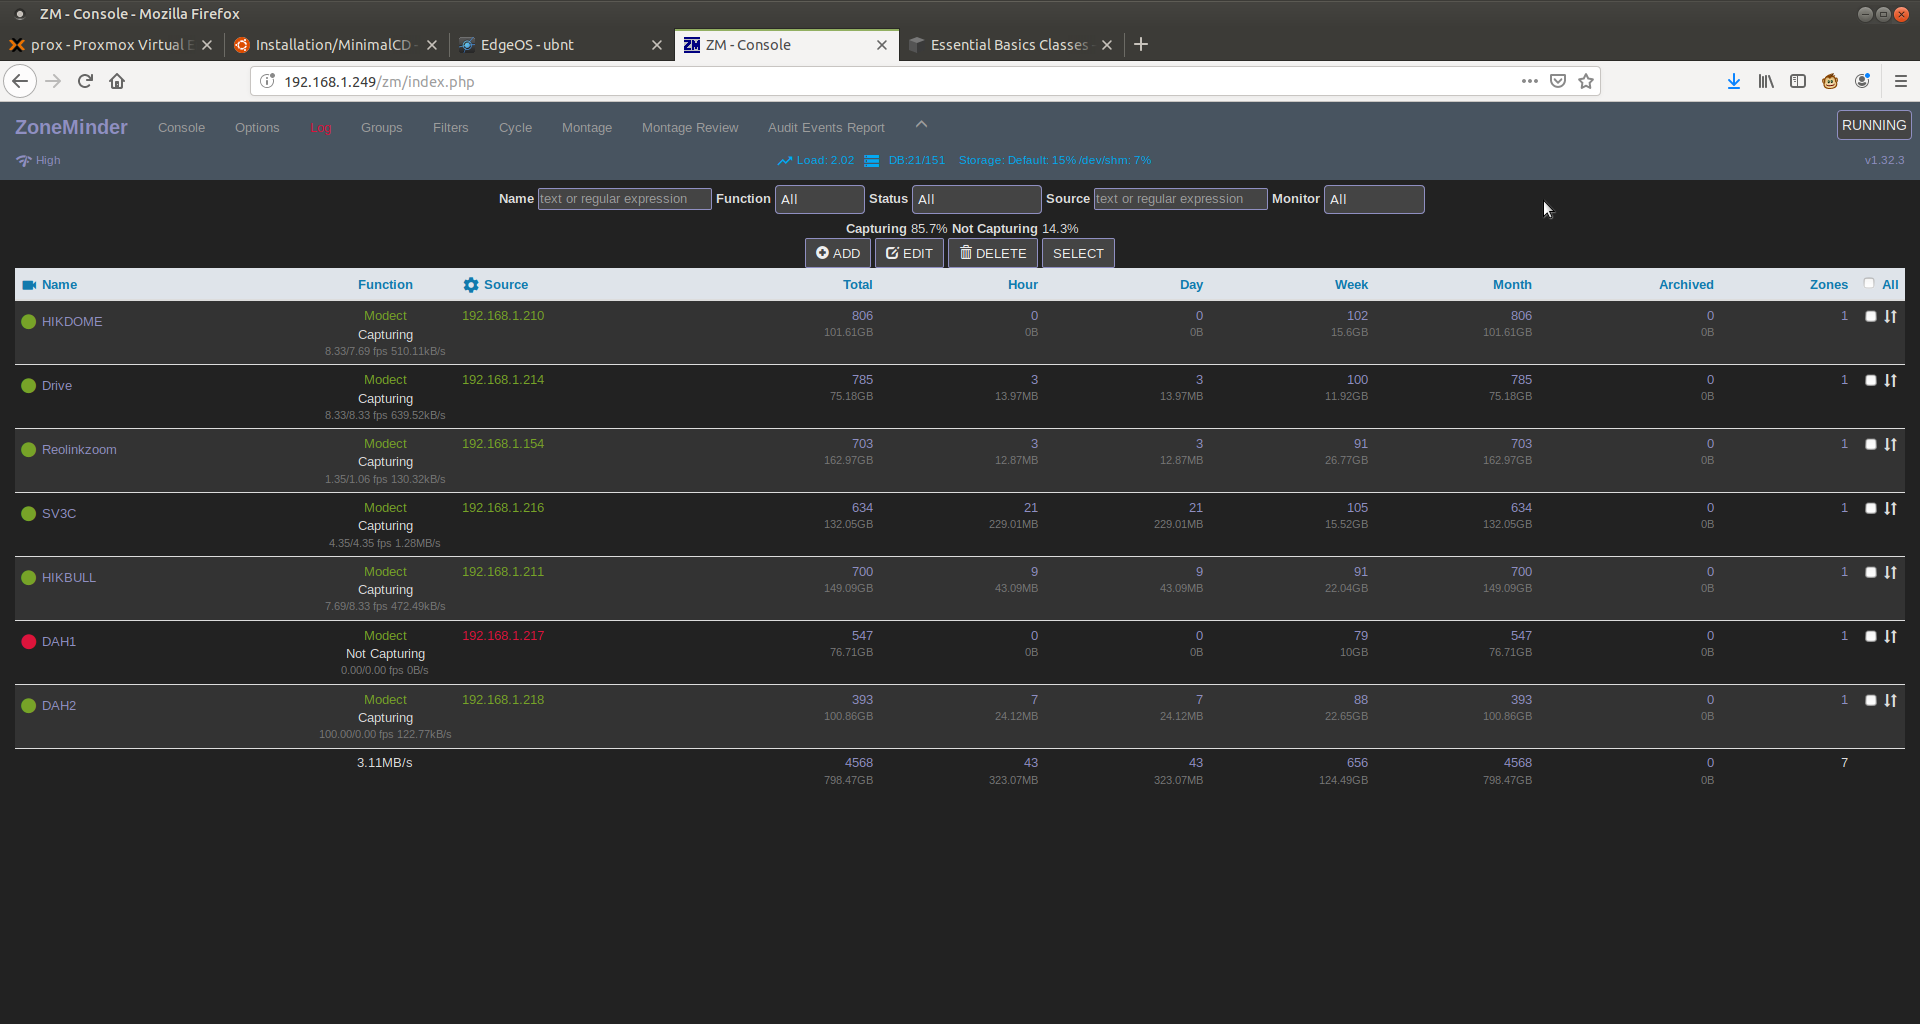Open the 806 total events for HIKDOME

point(862,316)
